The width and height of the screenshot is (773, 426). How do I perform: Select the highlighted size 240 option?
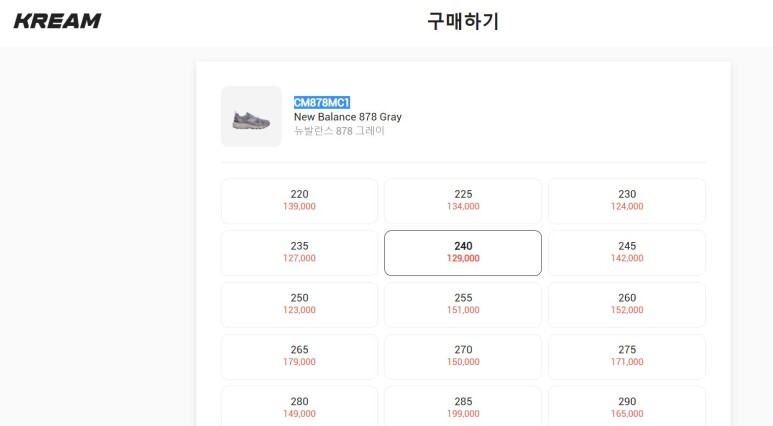[x=463, y=253]
